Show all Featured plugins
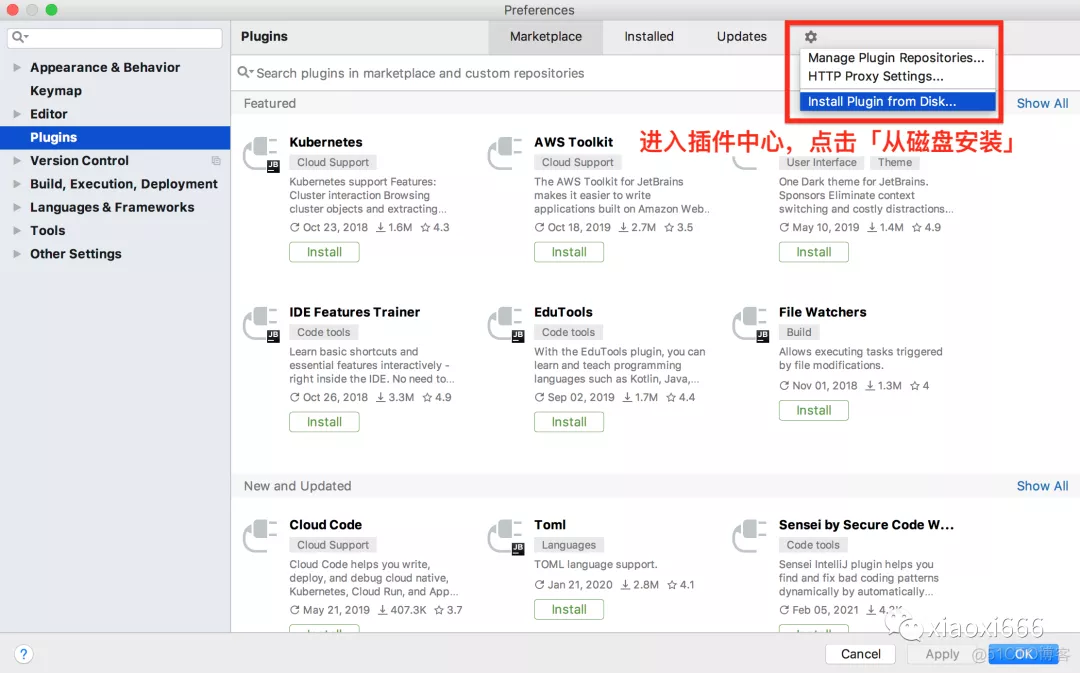The width and height of the screenshot is (1080, 673). point(1042,103)
